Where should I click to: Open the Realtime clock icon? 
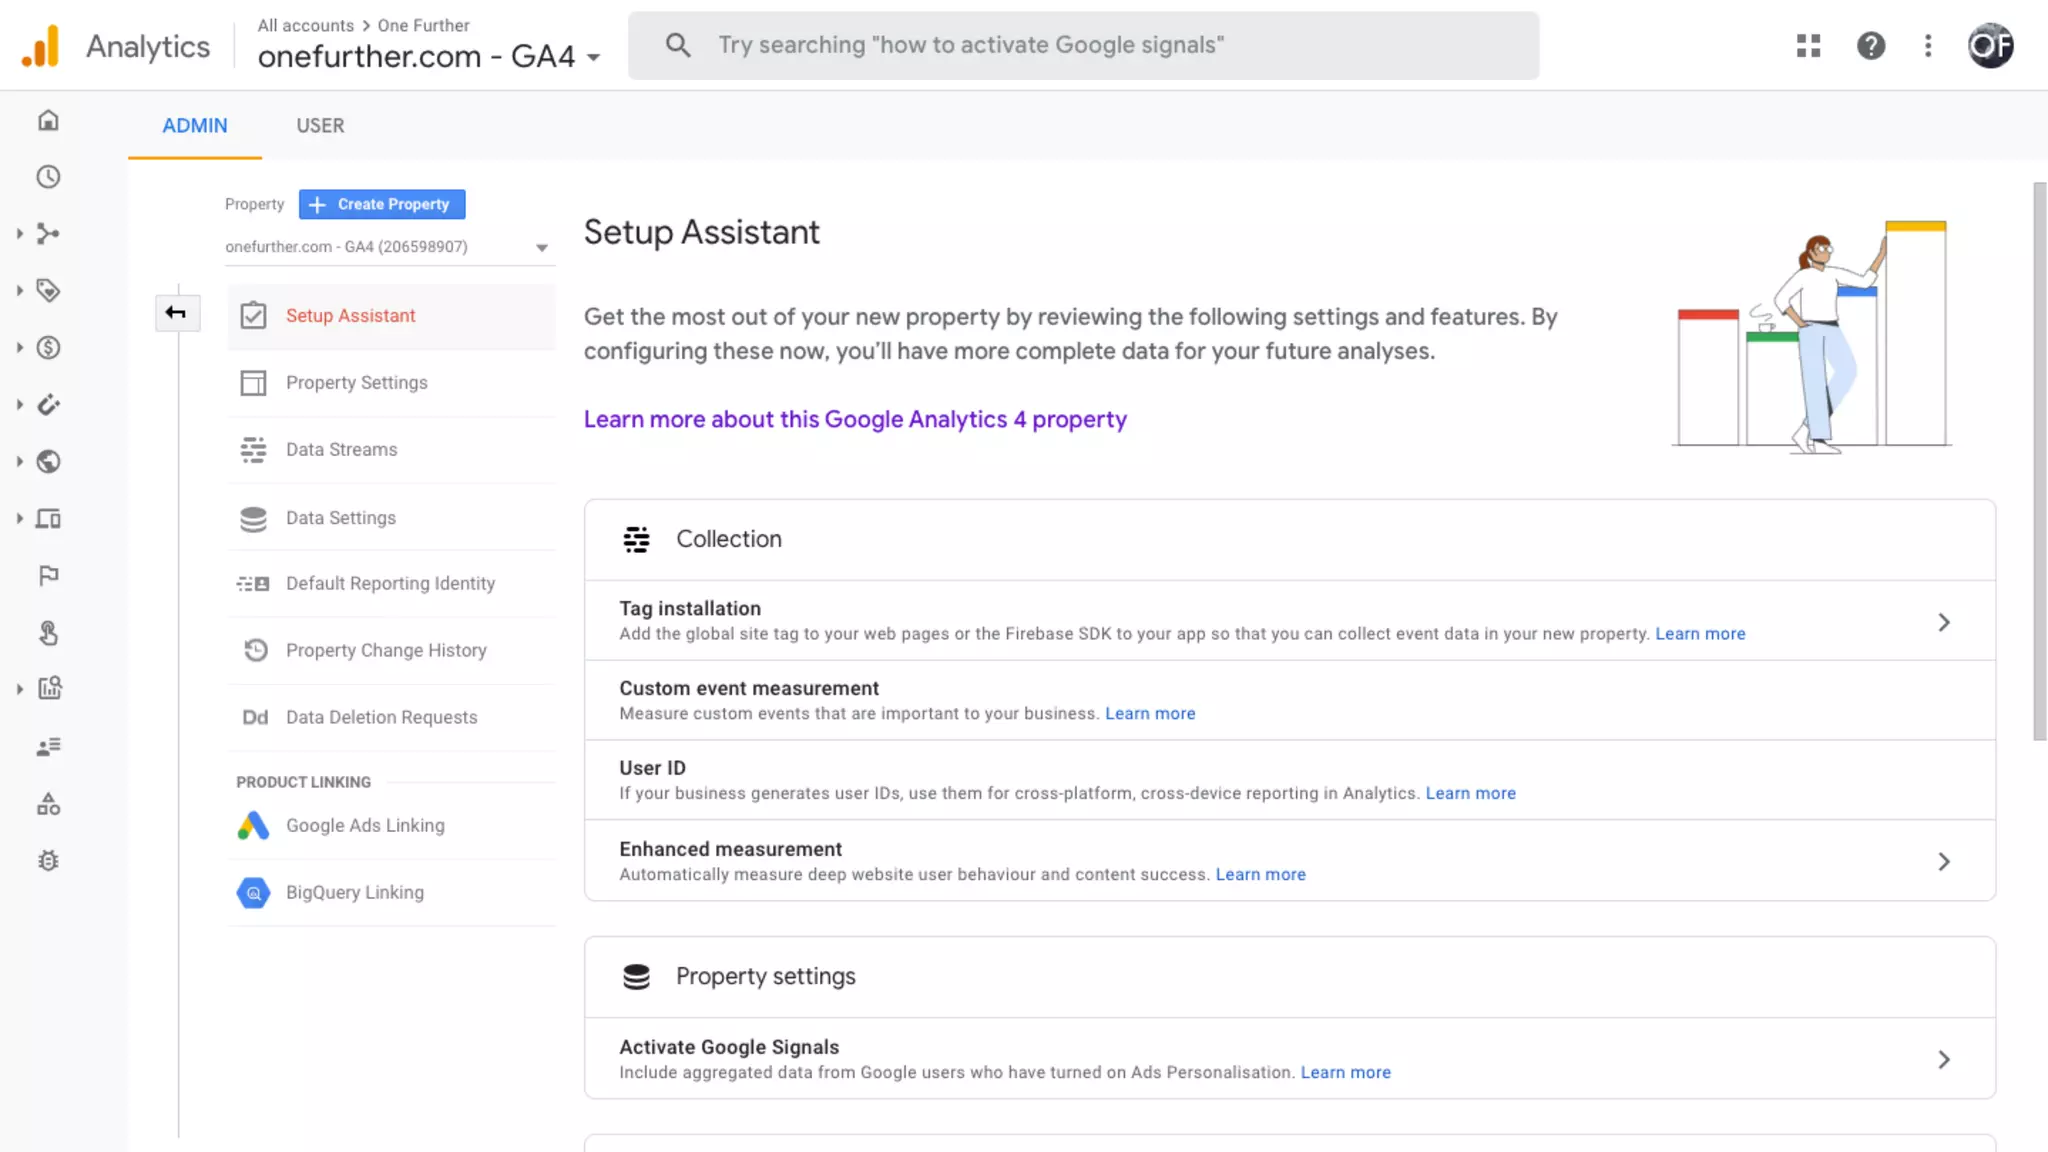48,177
